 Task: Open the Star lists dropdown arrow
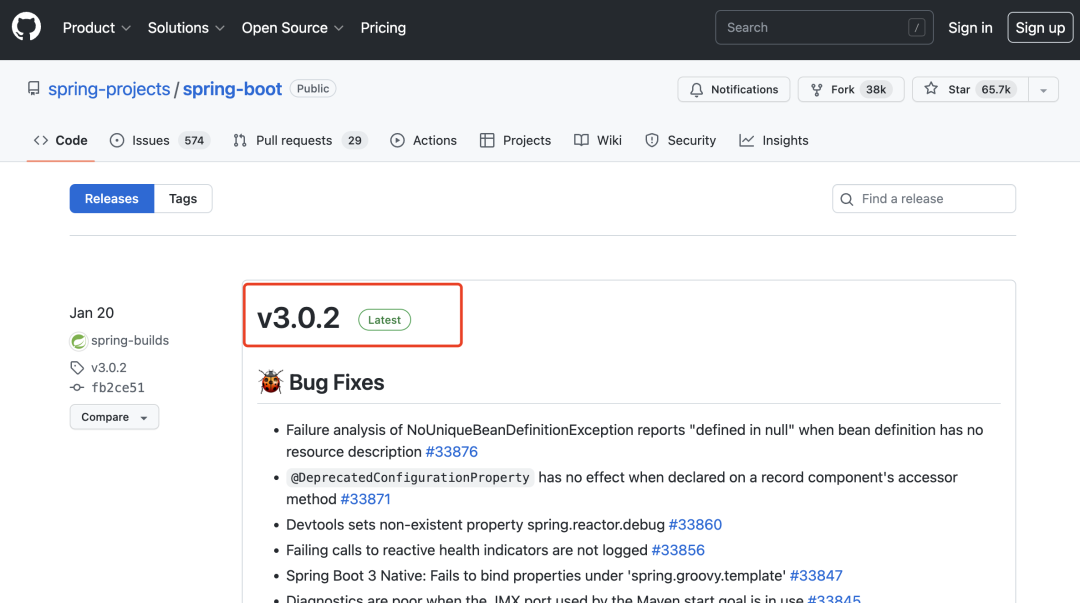coord(1043,90)
